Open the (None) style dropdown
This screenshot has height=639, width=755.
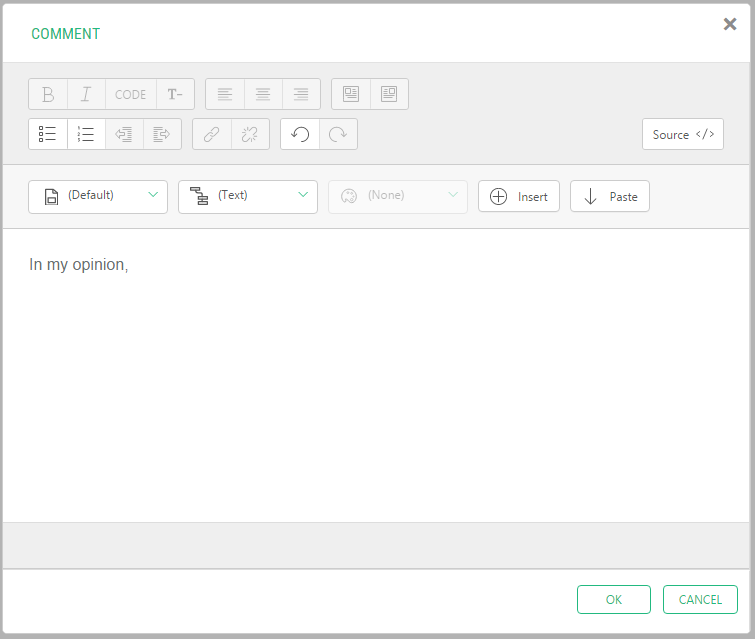coord(398,196)
